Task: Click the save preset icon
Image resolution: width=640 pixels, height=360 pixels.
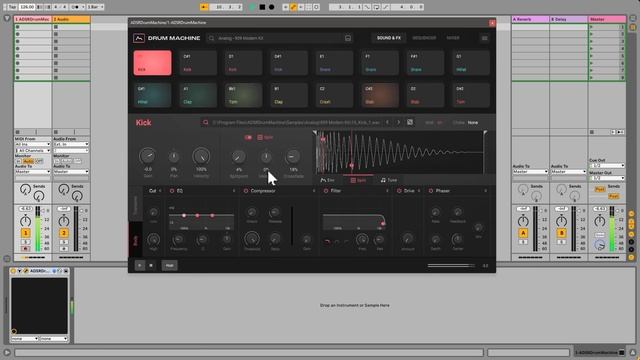Action: pos(348,38)
